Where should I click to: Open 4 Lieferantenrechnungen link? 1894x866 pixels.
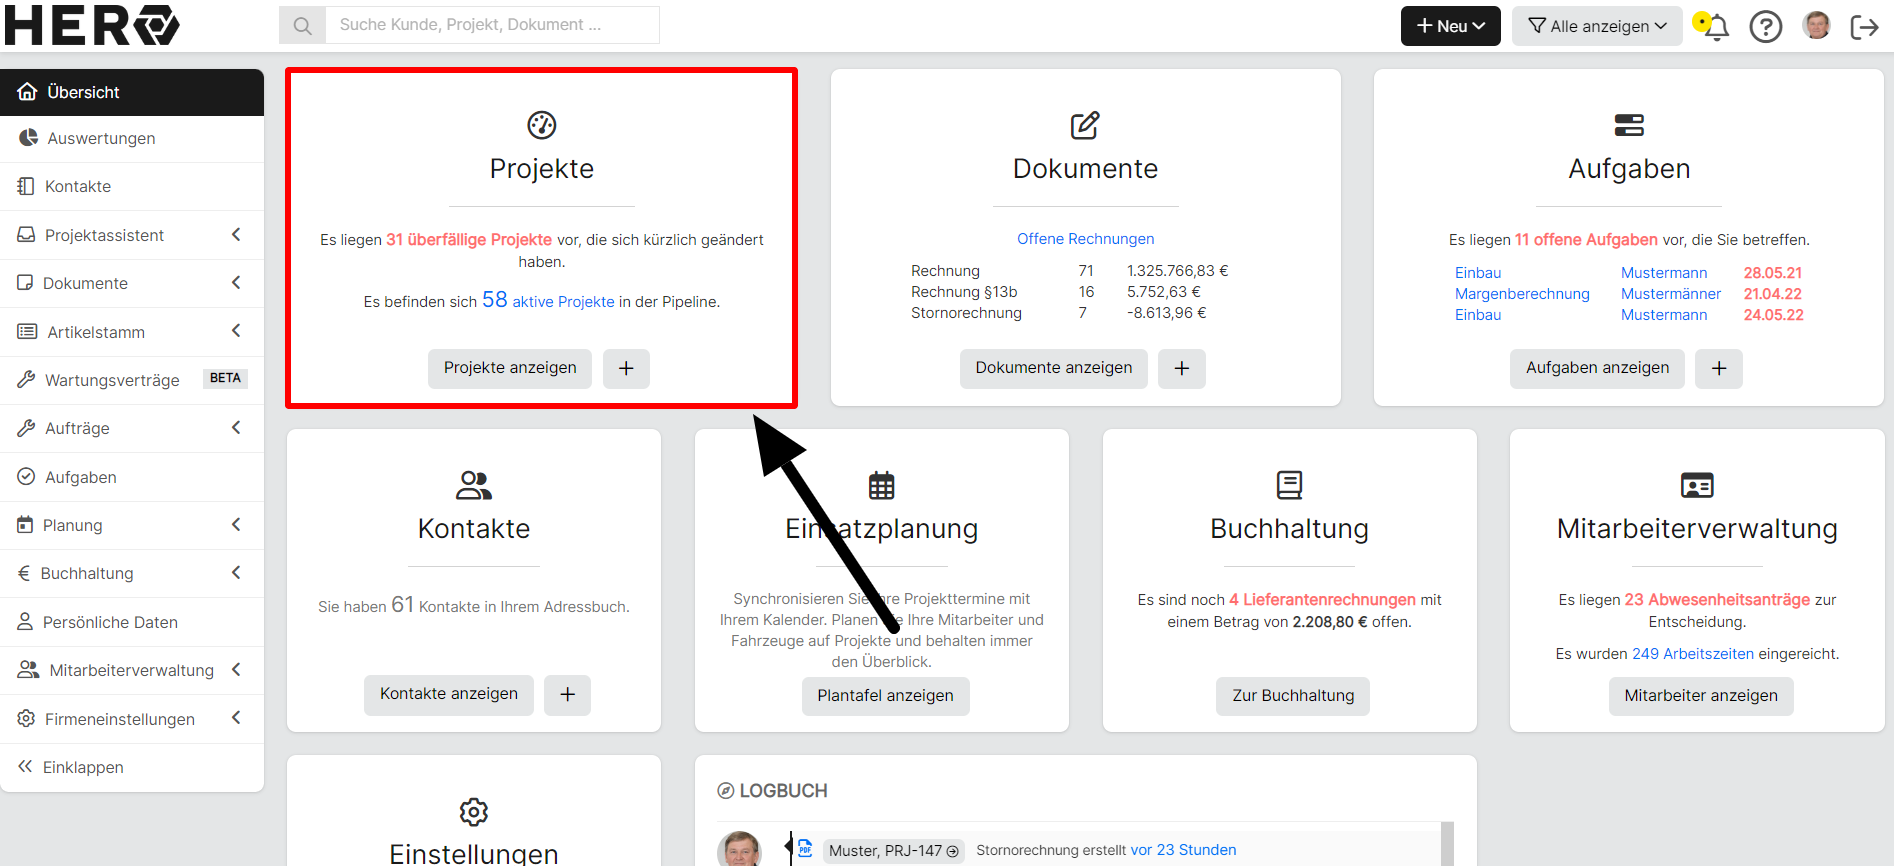1322,600
